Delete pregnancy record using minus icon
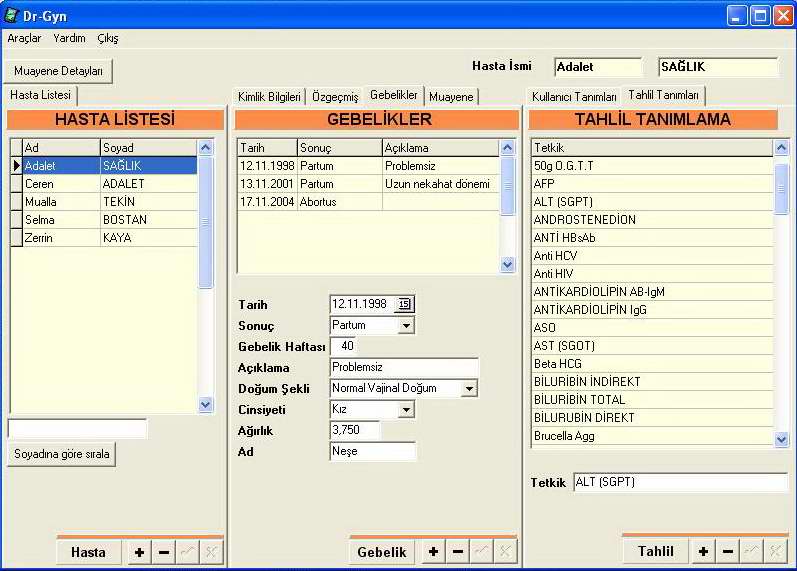This screenshot has width=797, height=571. [x=457, y=552]
